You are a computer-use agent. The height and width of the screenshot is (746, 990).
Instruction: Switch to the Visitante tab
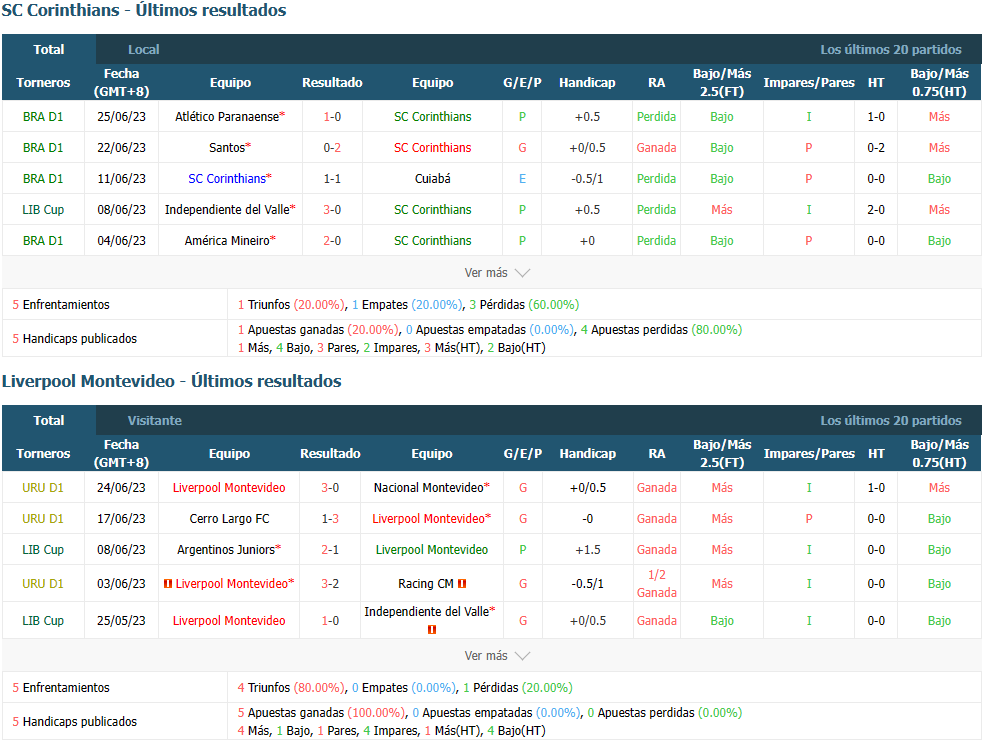pos(155,420)
